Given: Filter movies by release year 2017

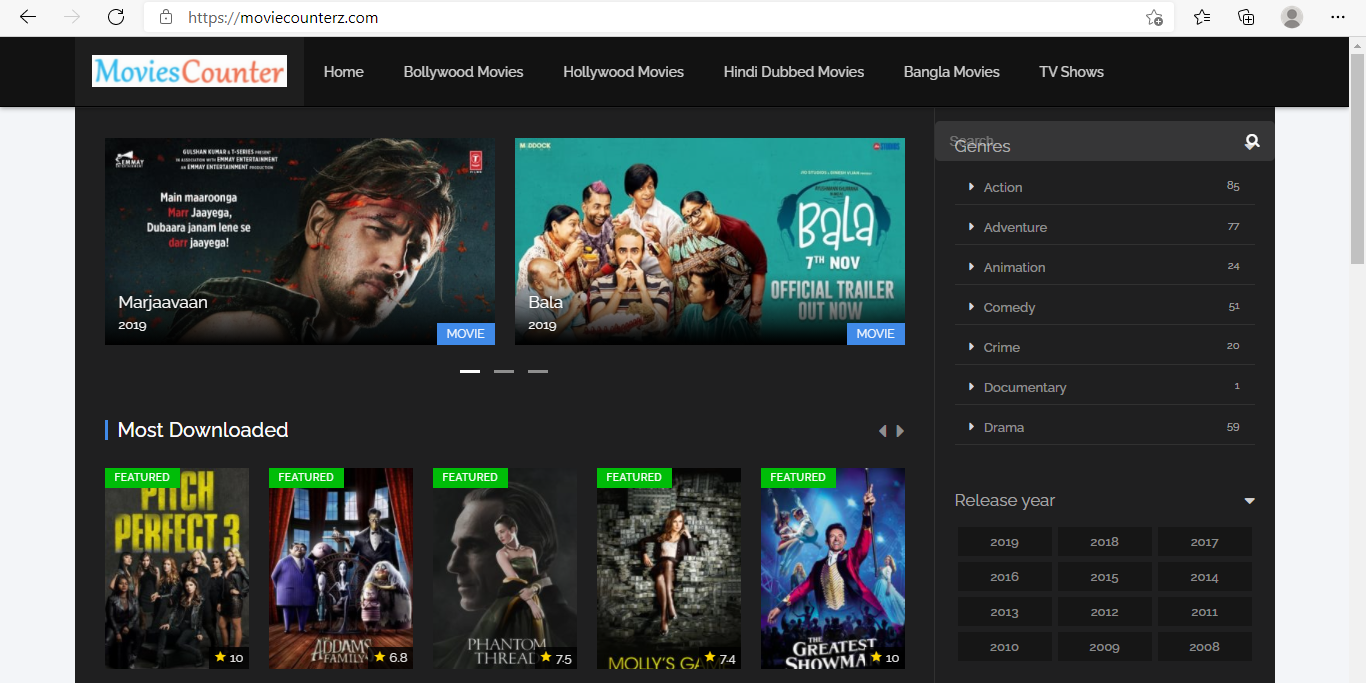Looking at the screenshot, I should point(1204,542).
